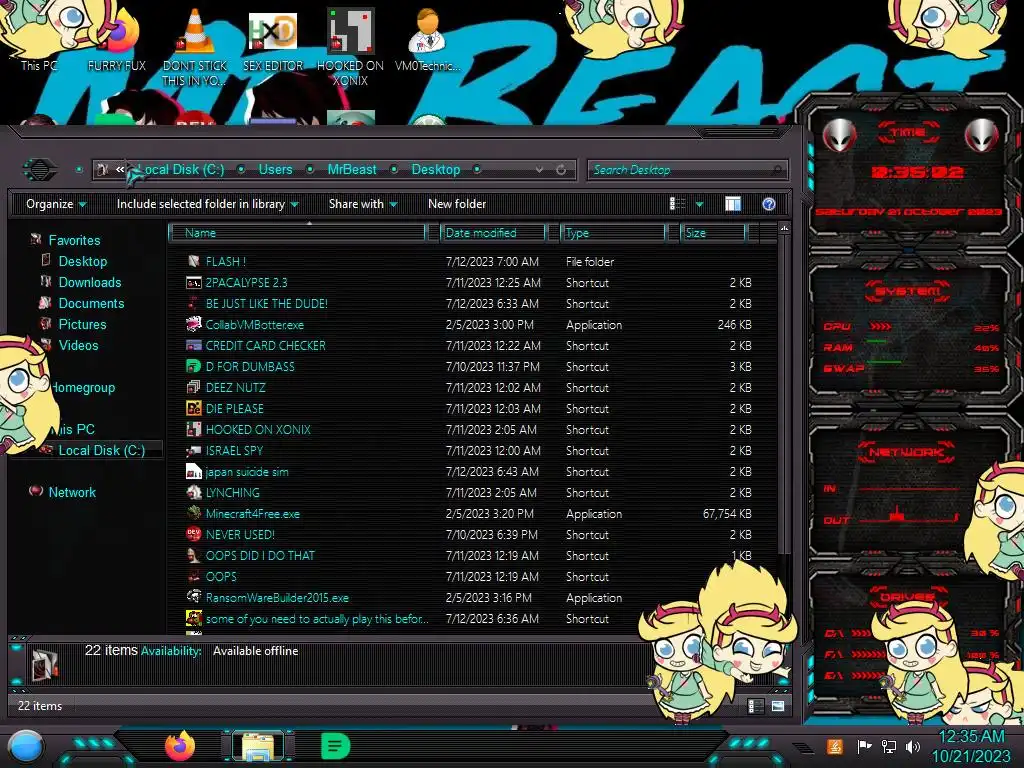Click the Explorer back navigation button

point(40,170)
